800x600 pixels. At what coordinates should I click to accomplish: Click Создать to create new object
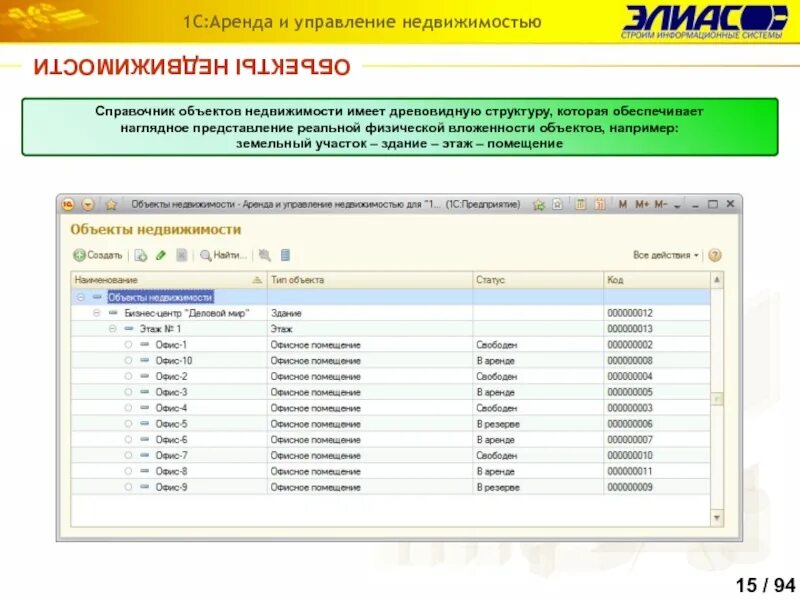coord(98,255)
